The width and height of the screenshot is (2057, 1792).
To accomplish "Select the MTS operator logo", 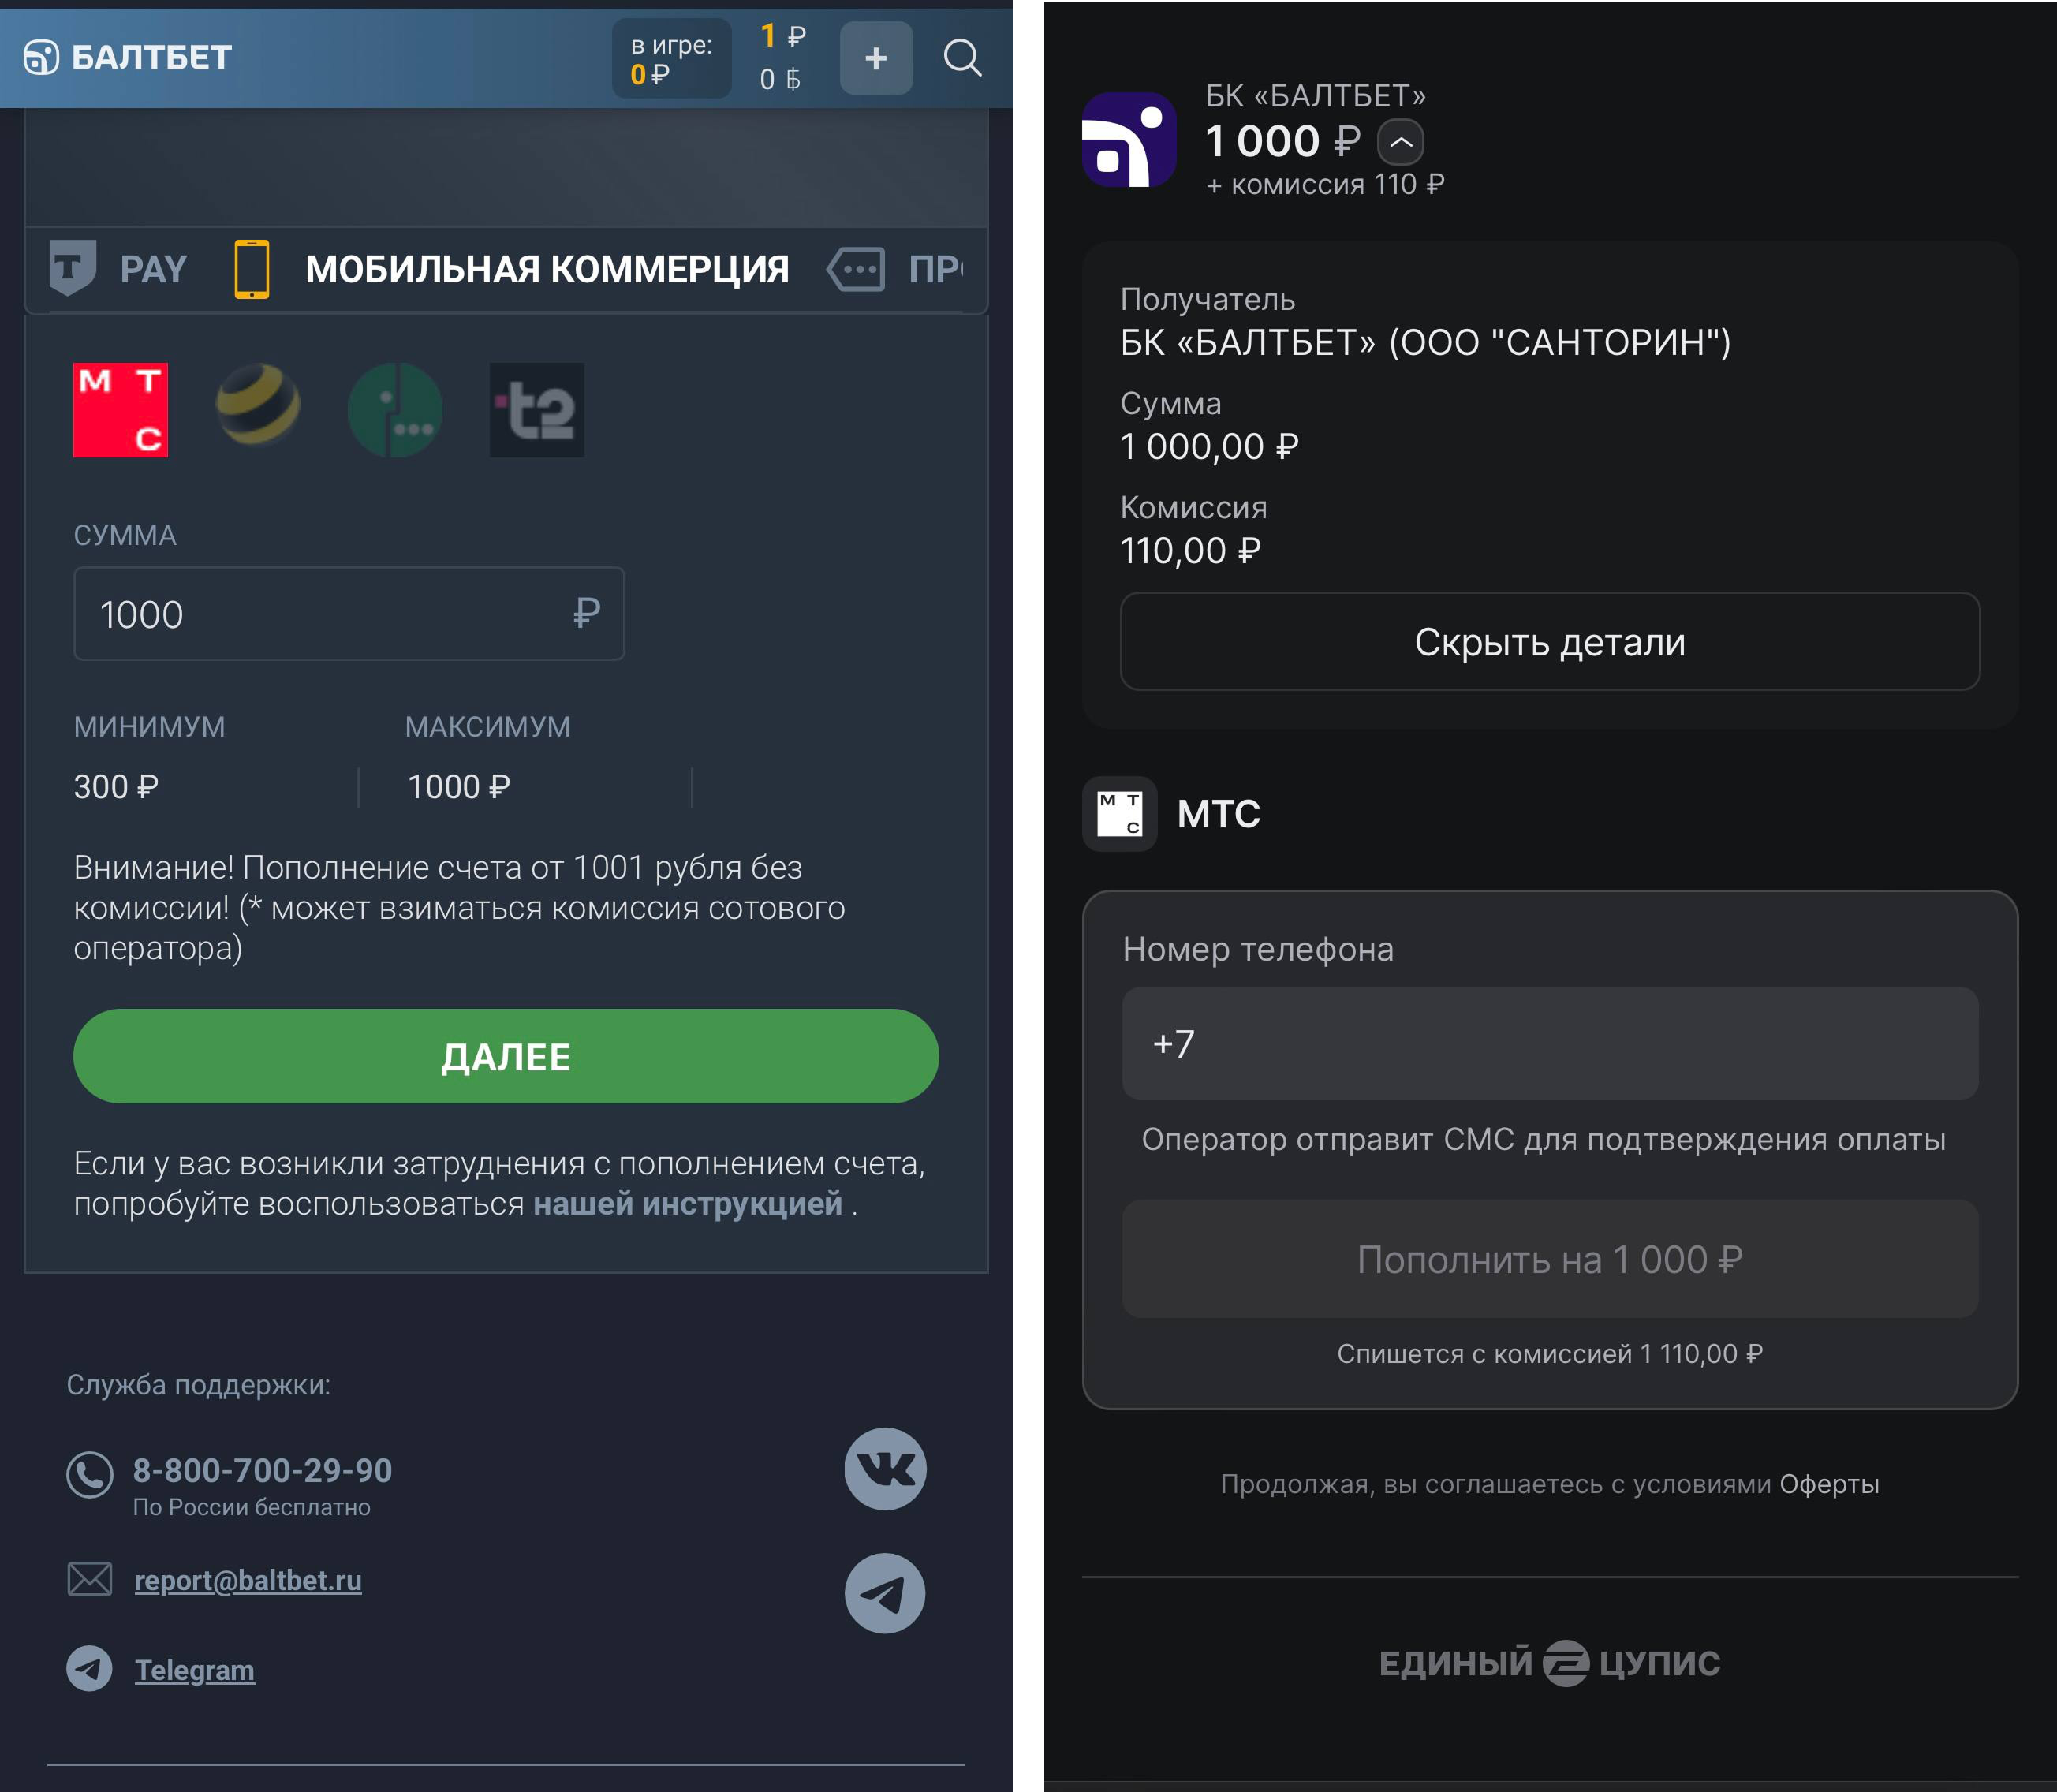I will (120, 410).
